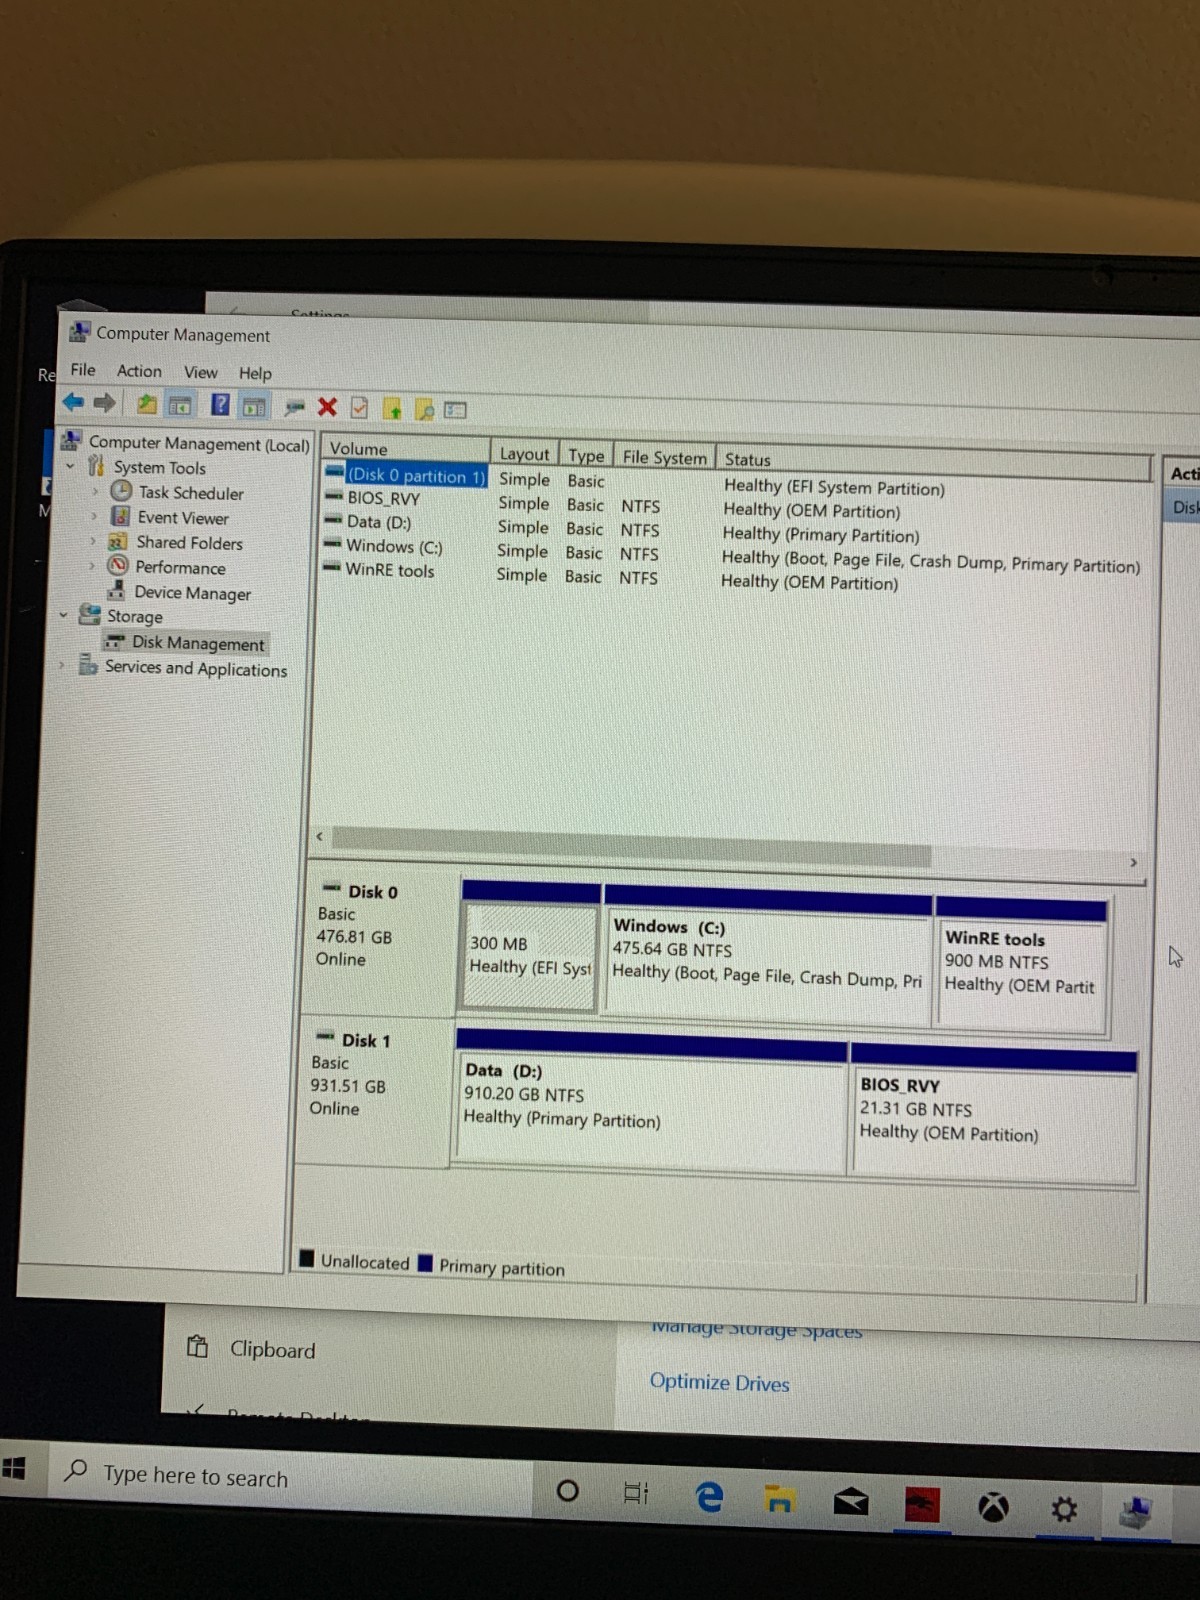Open File Explorer from the taskbar

[779, 1498]
